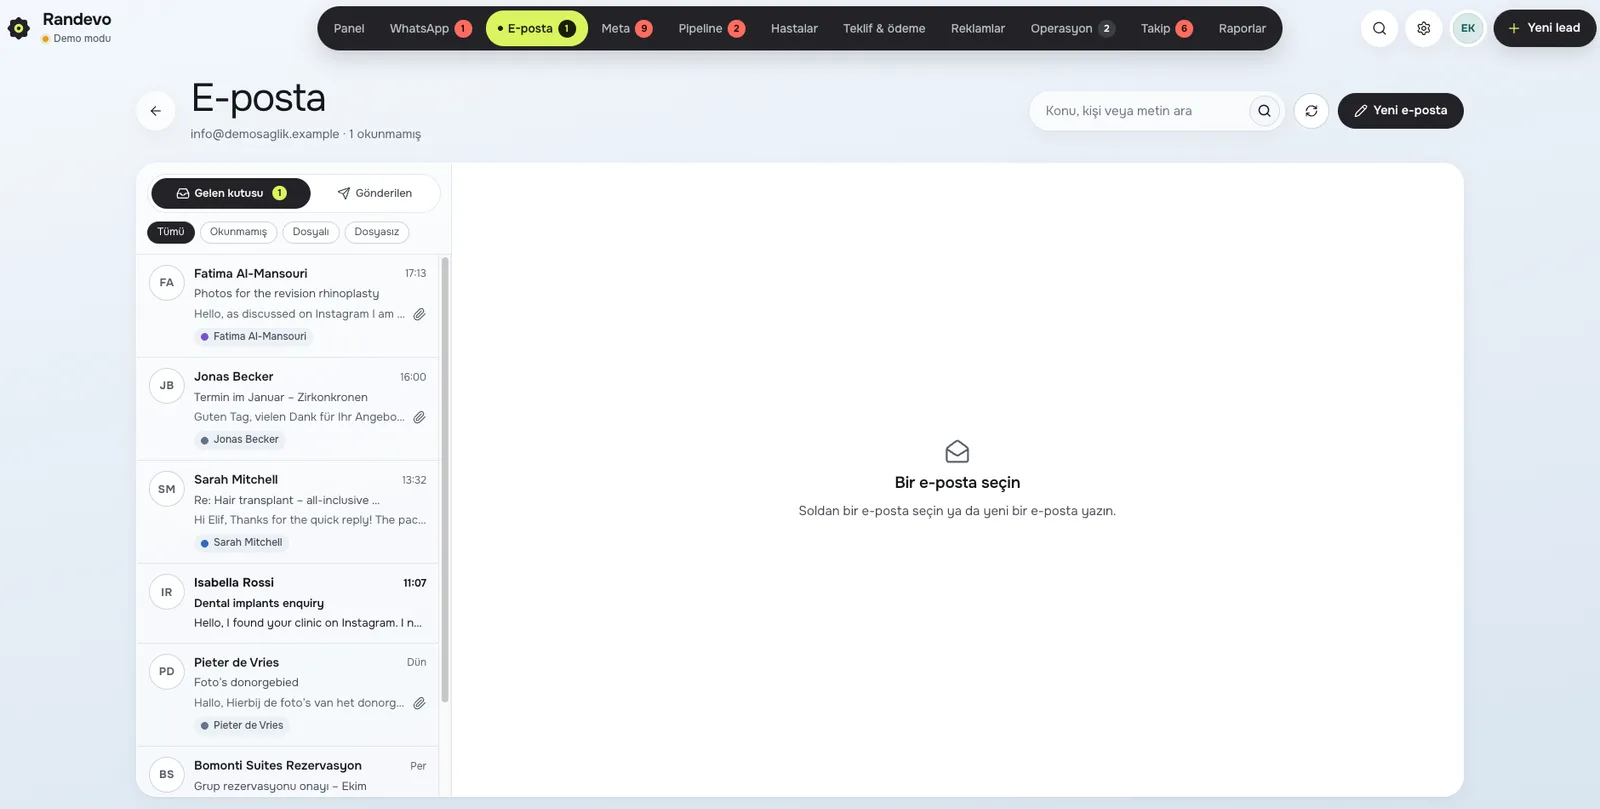Click the Randevo gear logo icon
Image resolution: width=1600 pixels, height=809 pixels.
click(19, 28)
